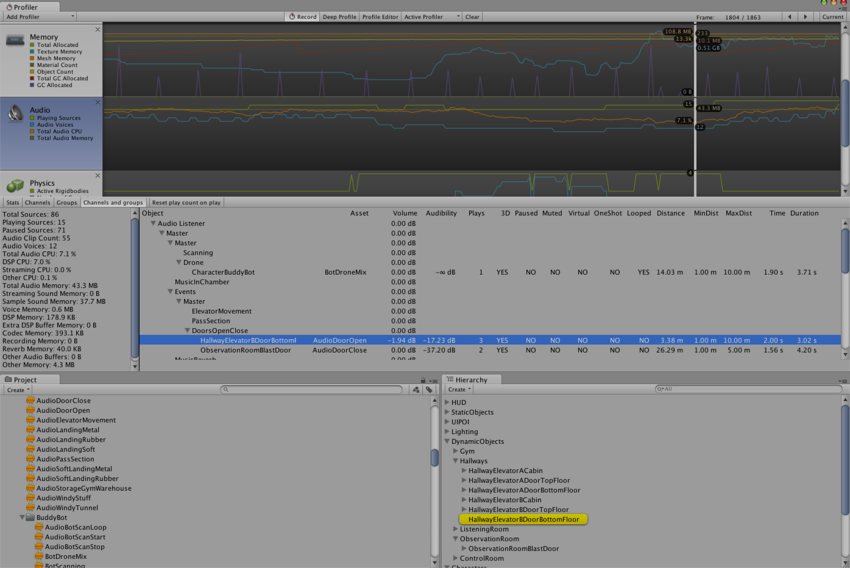
Task: Step to the previous profiler frame
Action: click(x=791, y=17)
